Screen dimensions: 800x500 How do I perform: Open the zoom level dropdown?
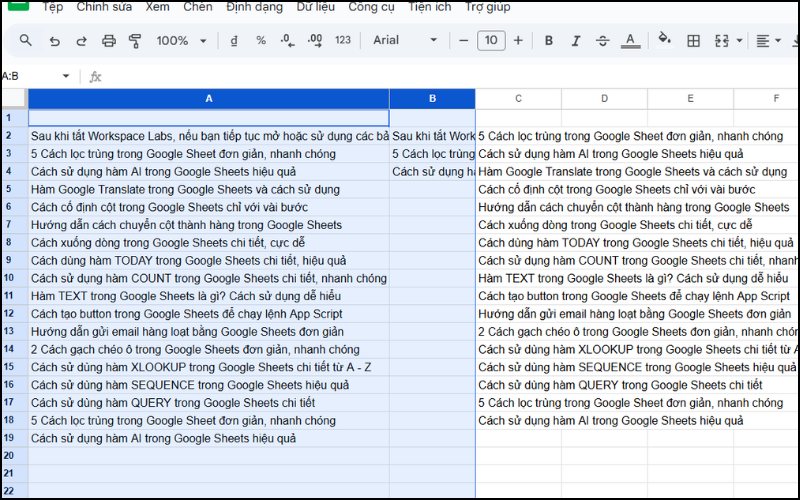tap(181, 41)
